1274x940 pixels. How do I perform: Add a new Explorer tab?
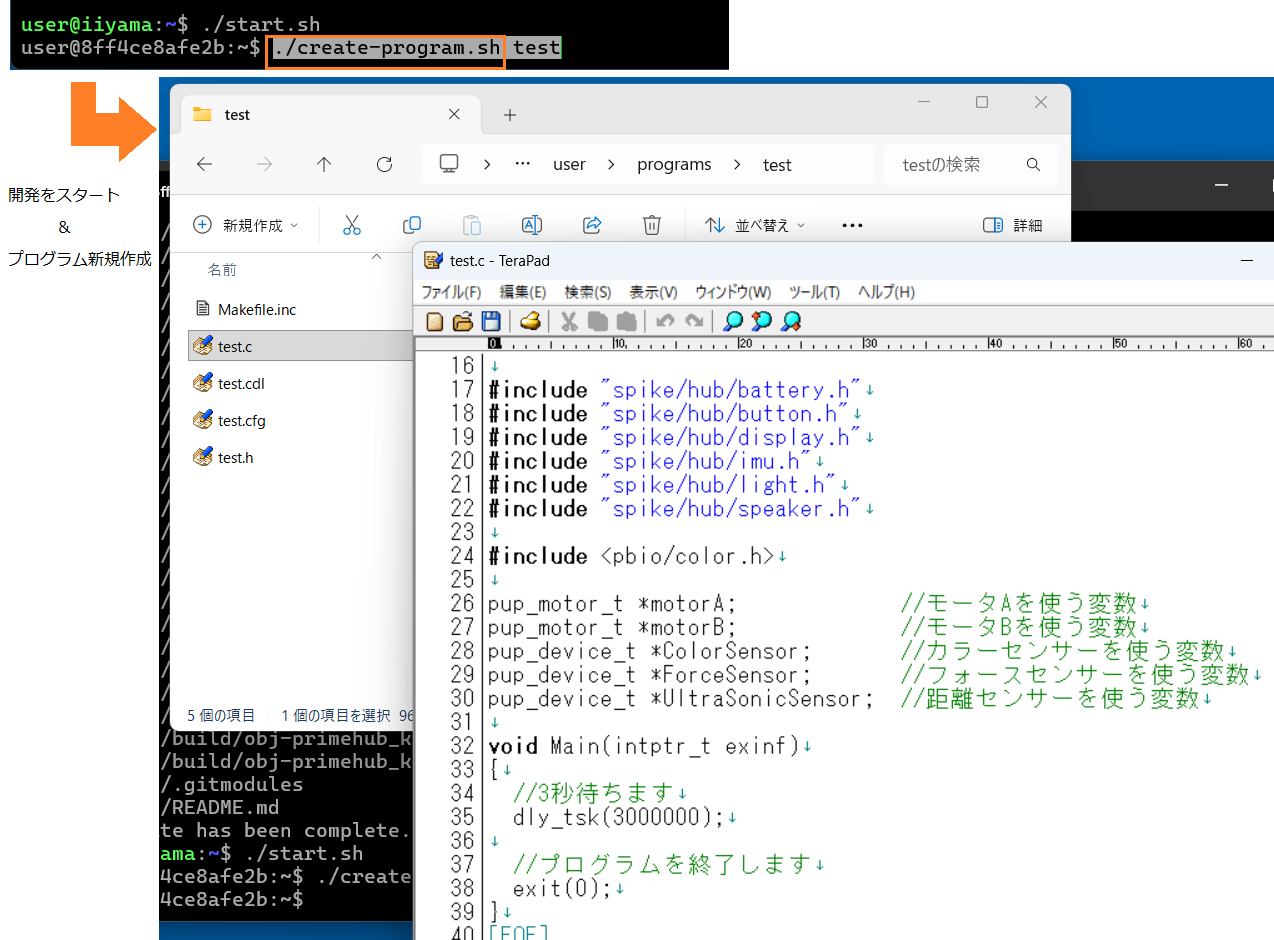pos(510,115)
